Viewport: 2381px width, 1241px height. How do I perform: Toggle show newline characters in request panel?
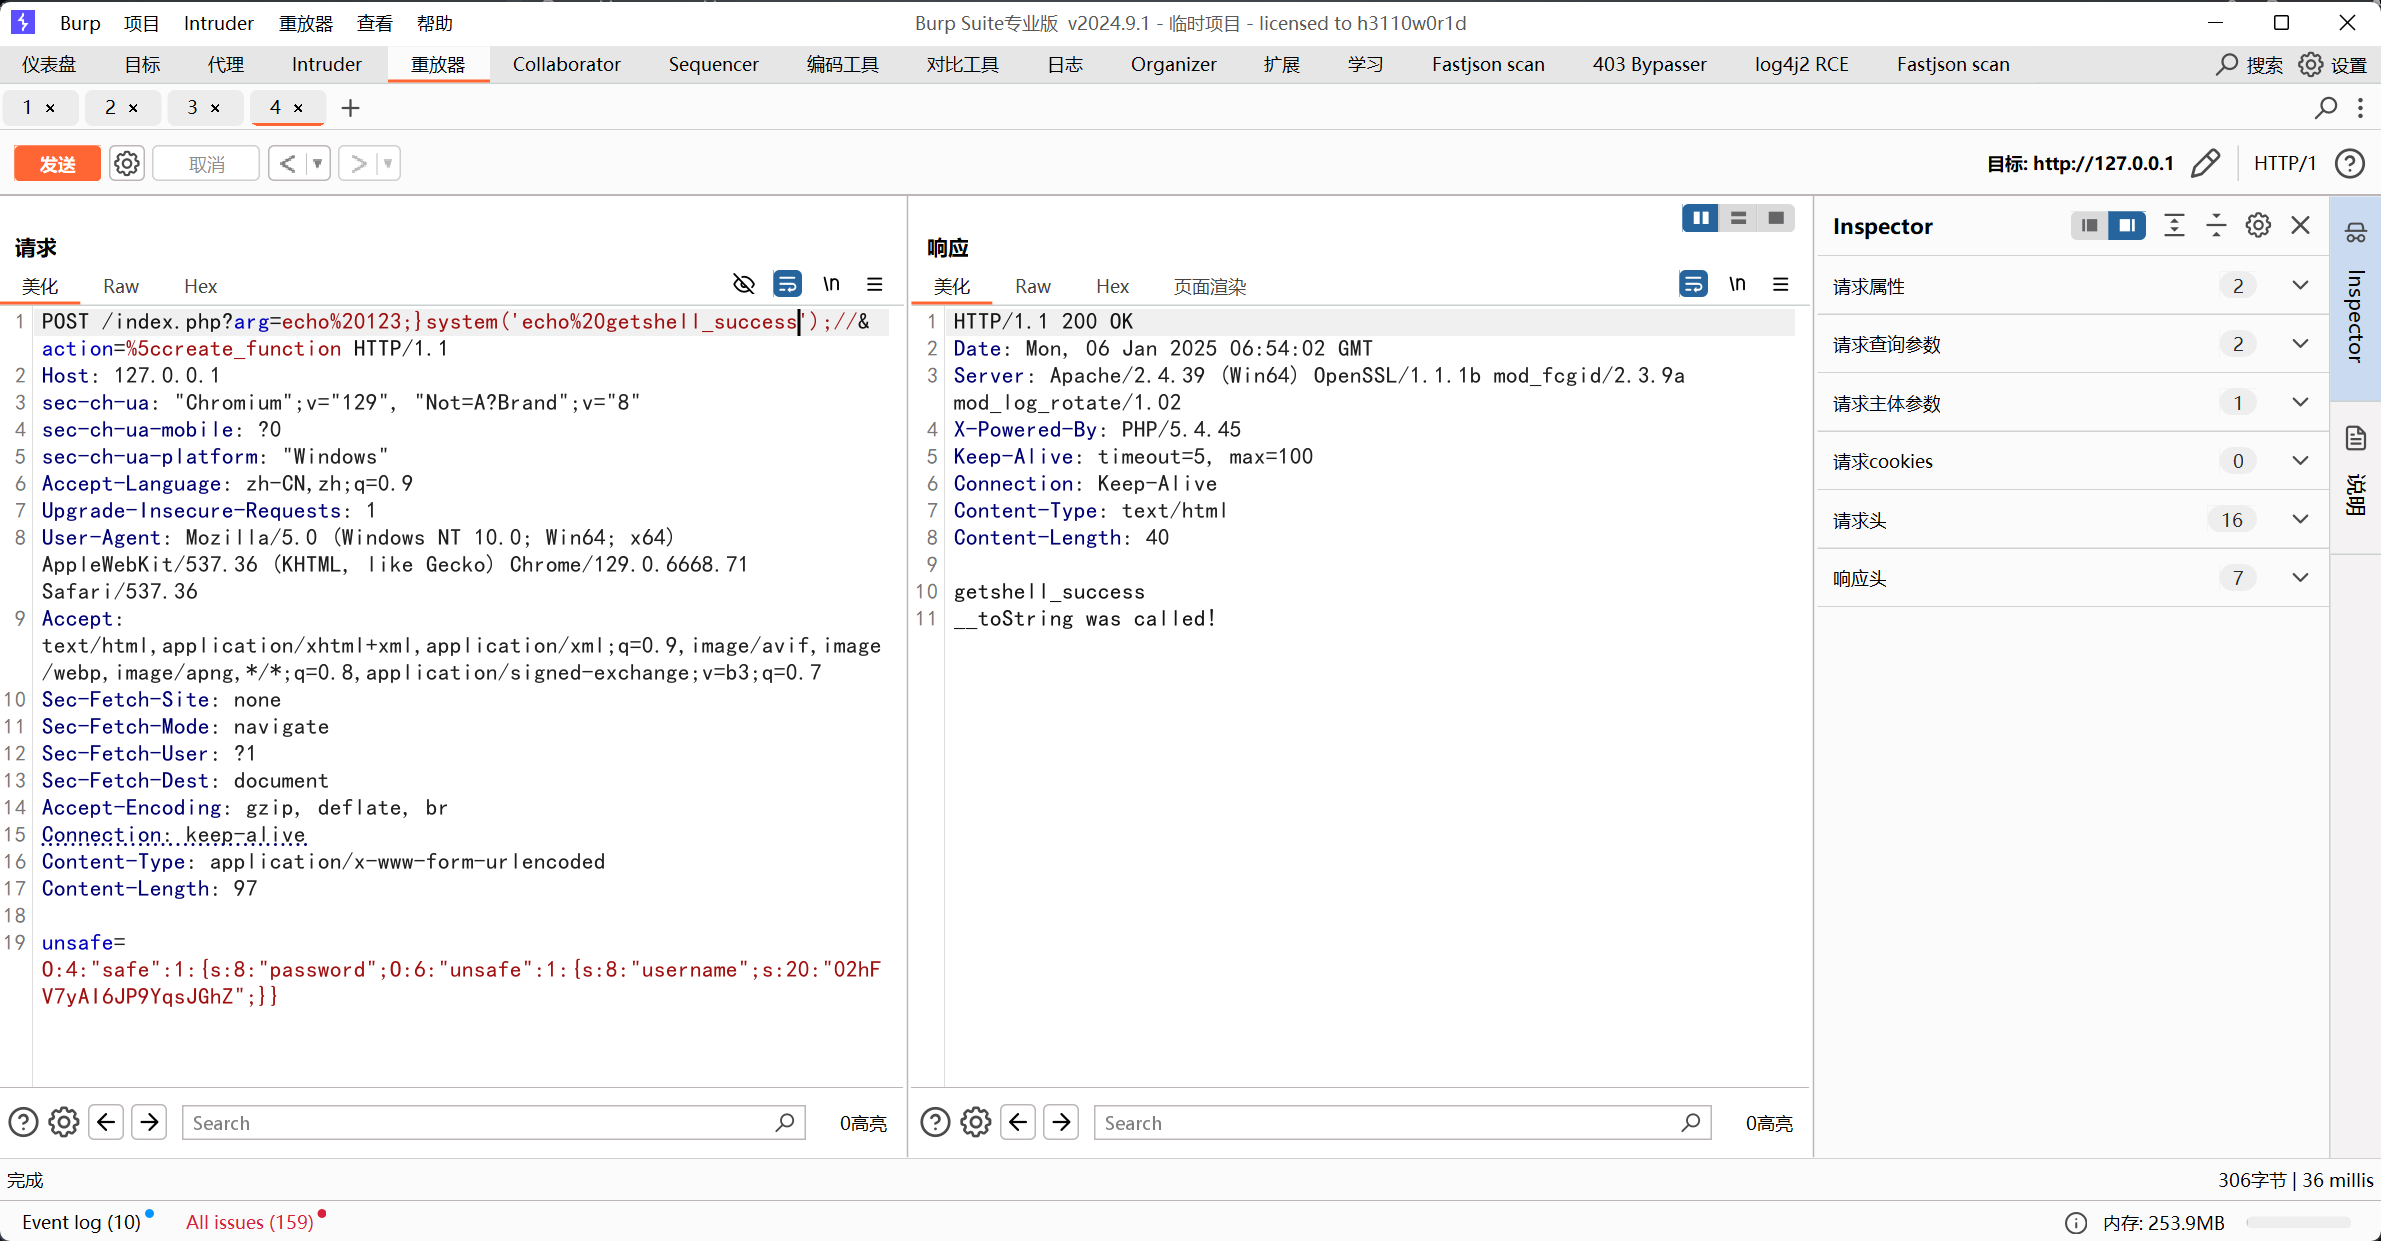(832, 285)
